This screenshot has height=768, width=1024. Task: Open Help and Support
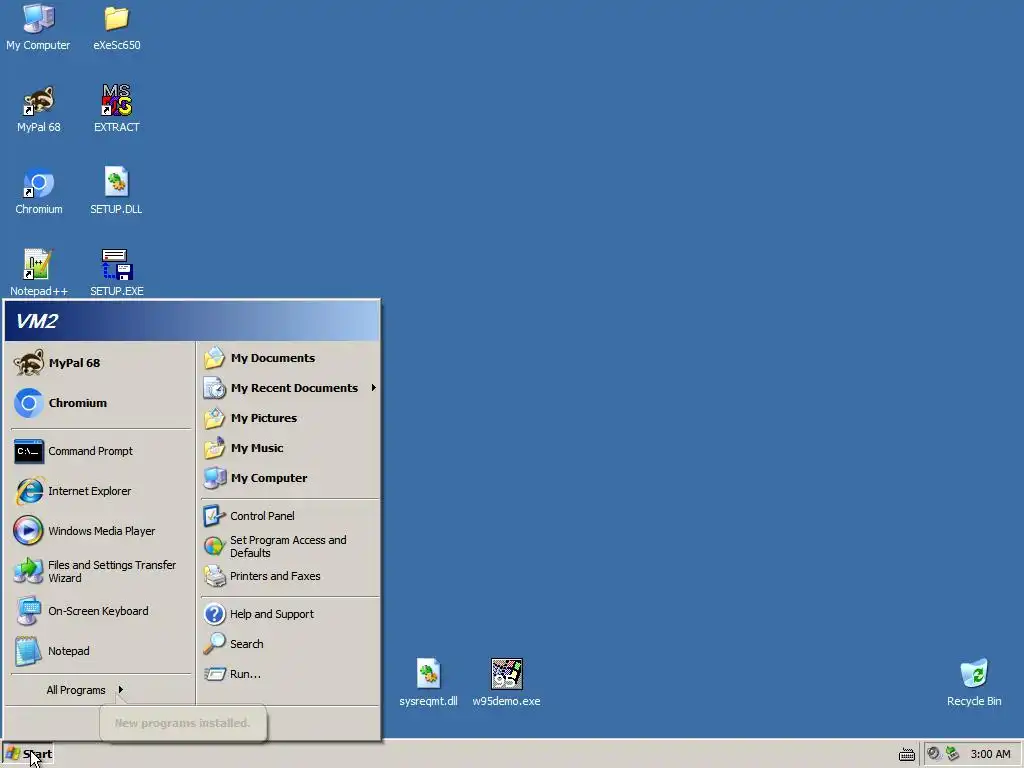pyautogui.click(x=289, y=614)
